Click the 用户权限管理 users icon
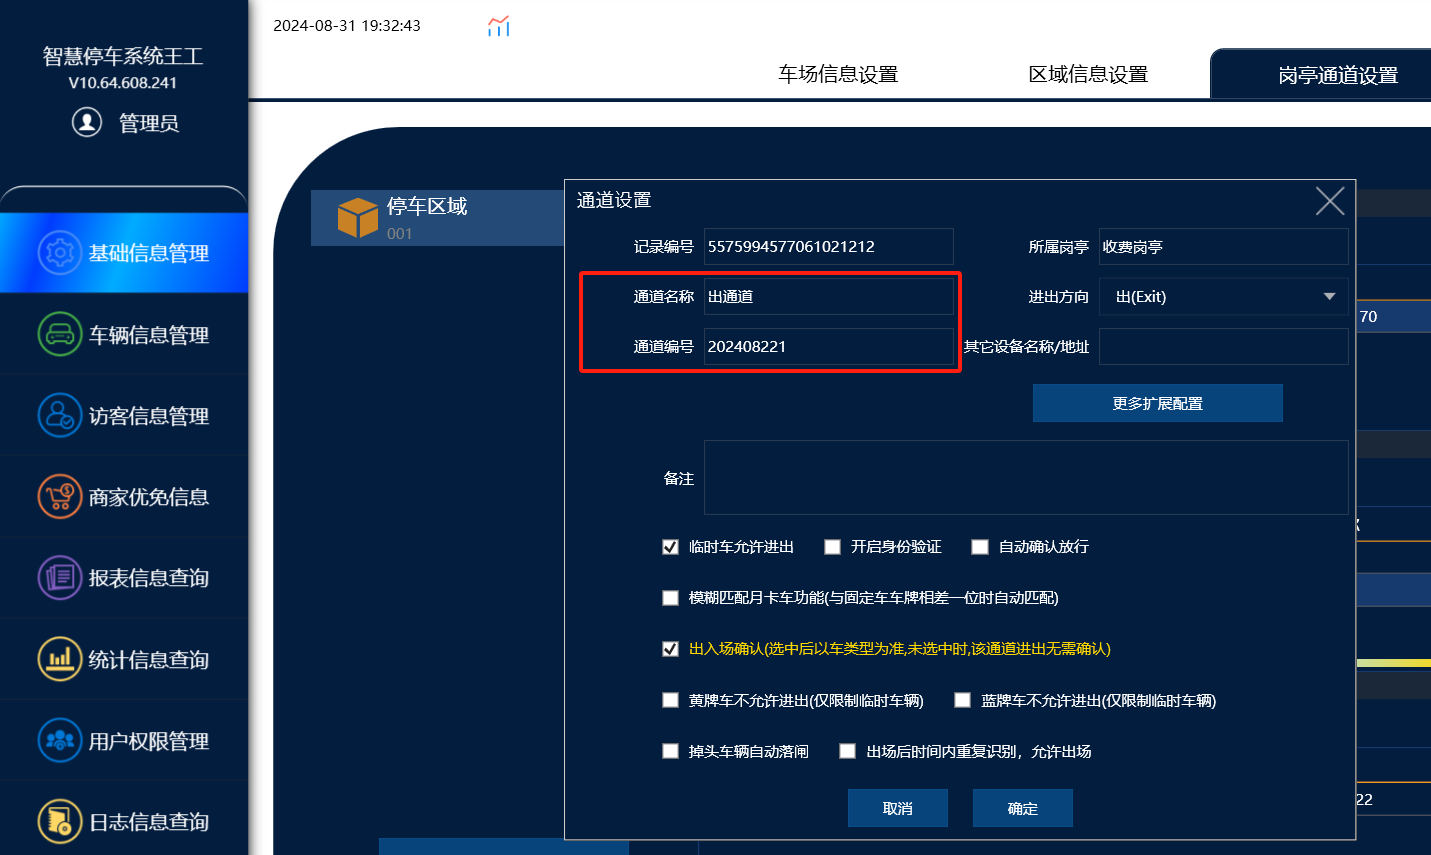Viewport: 1431px width, 855px height. (x=60, y=740)
